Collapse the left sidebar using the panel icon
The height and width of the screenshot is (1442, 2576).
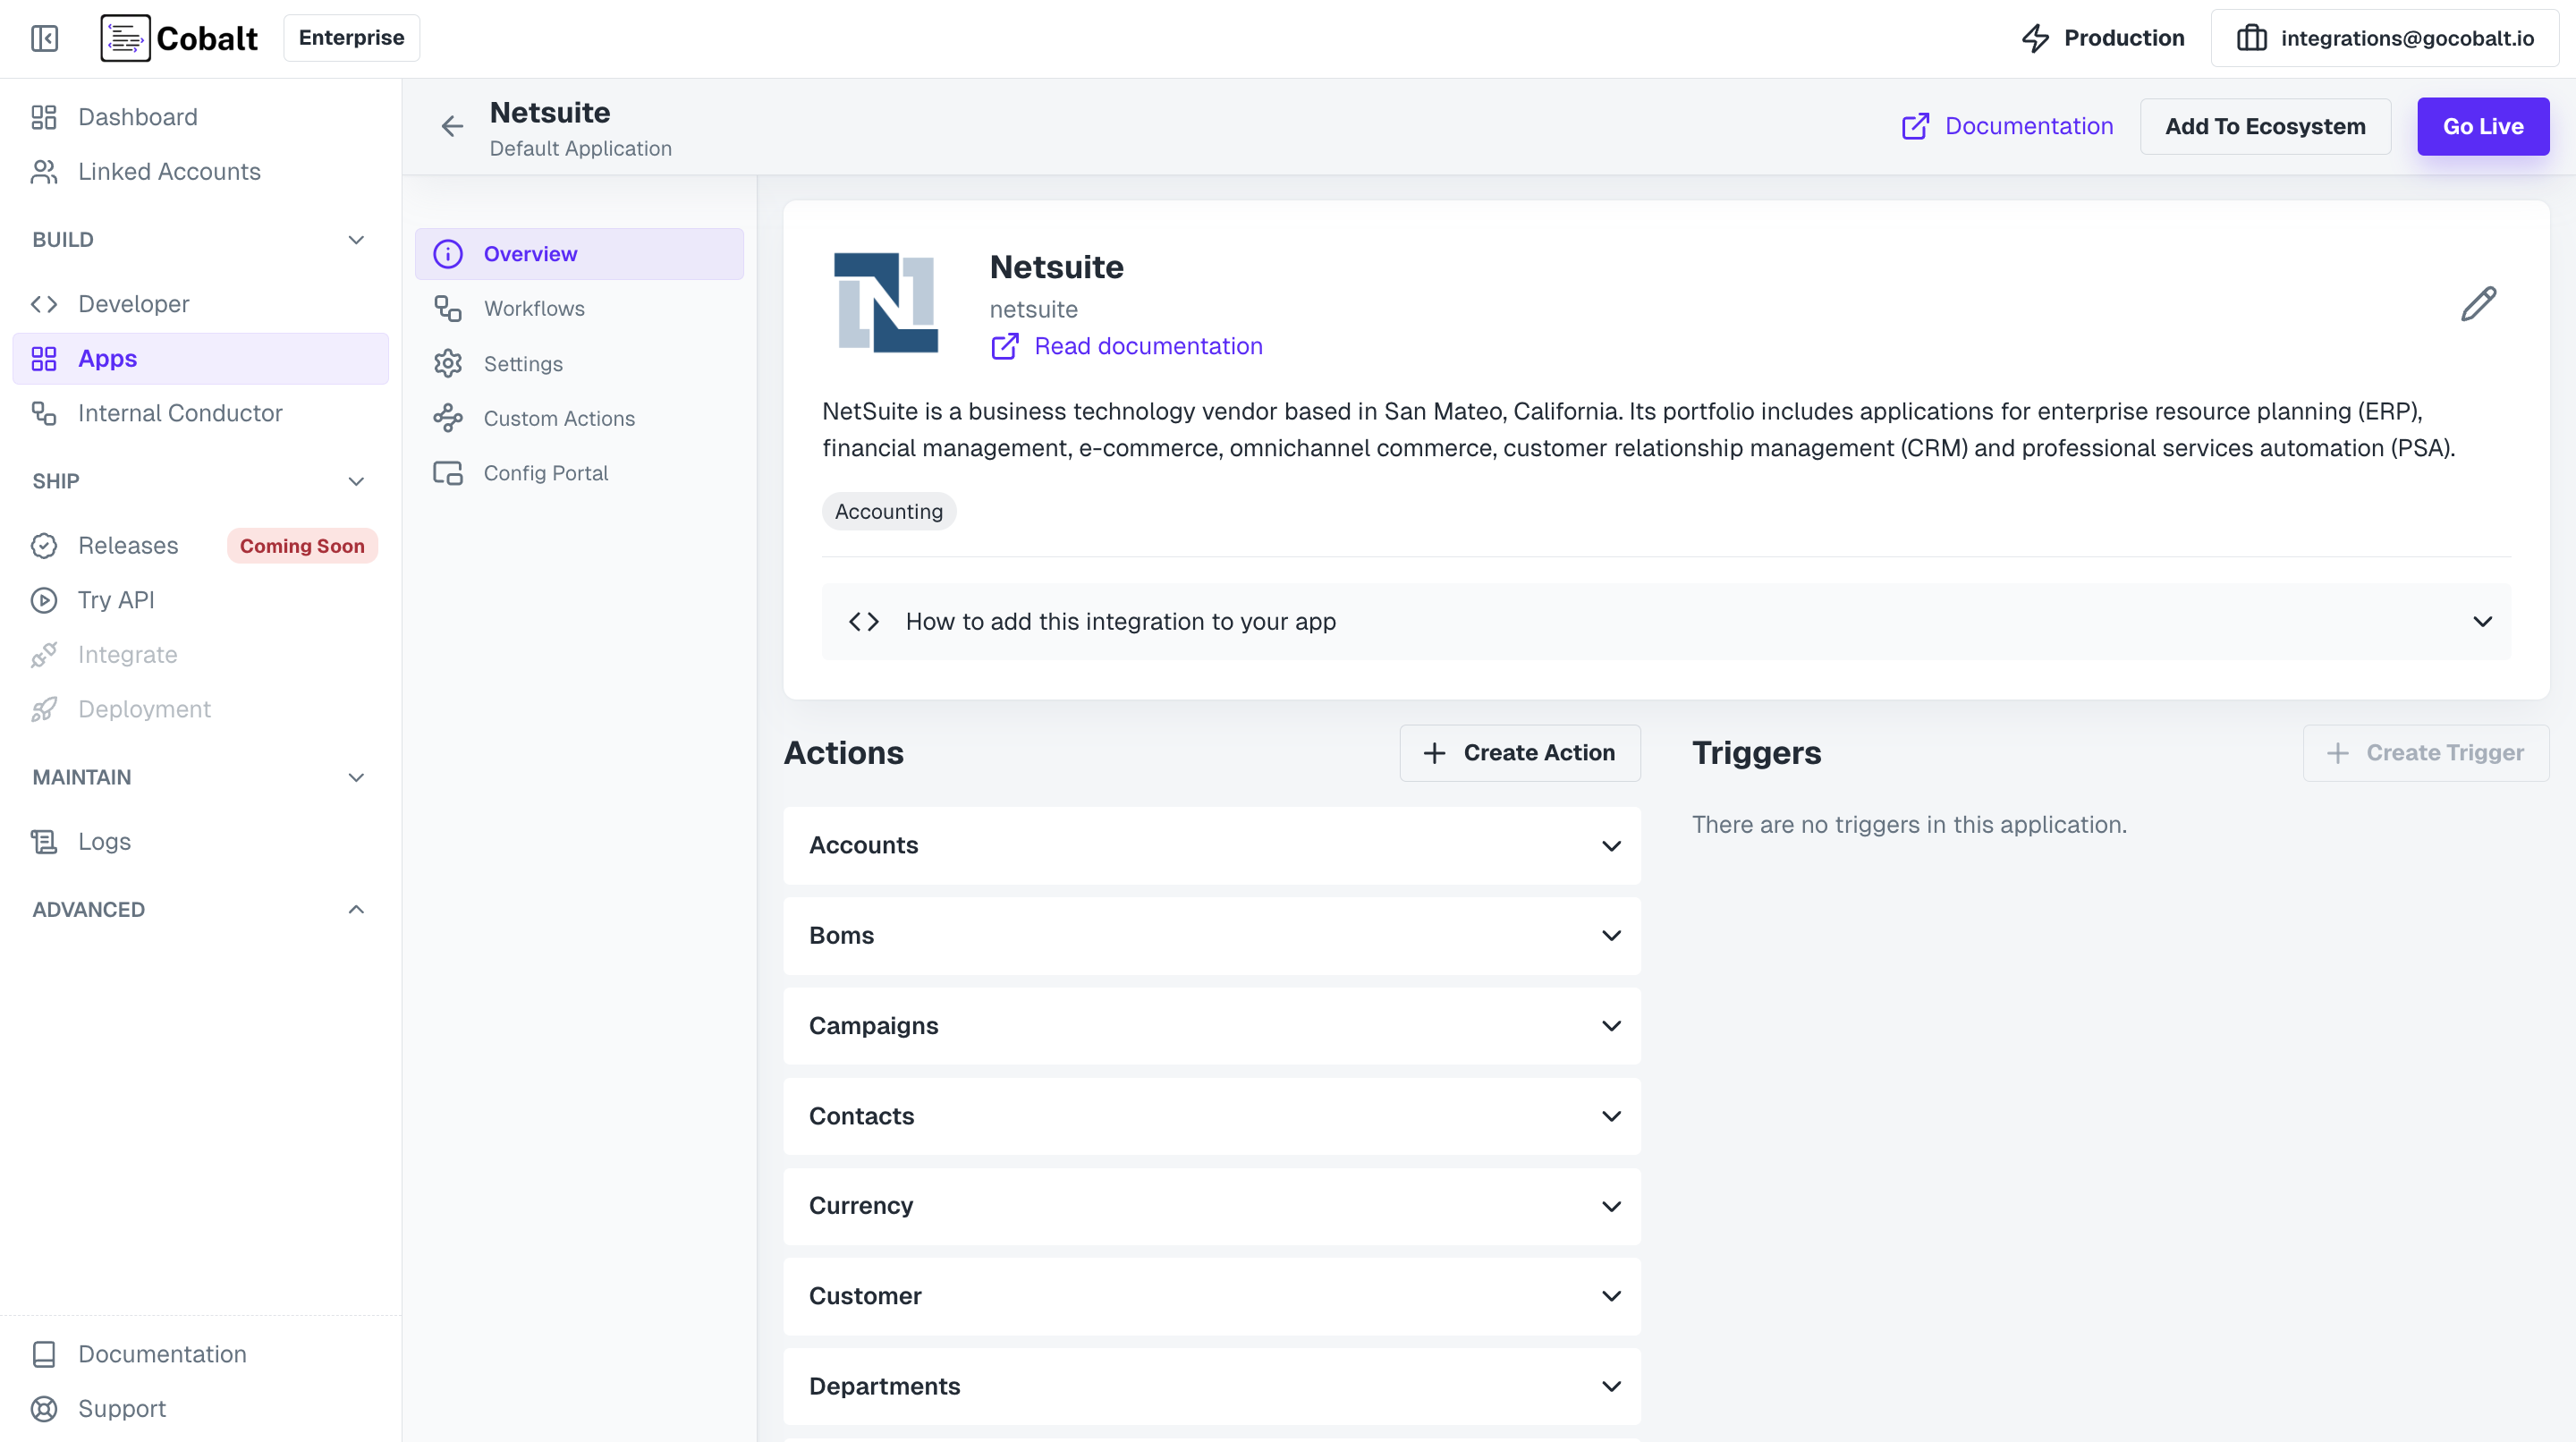click(x=44, y=38)
